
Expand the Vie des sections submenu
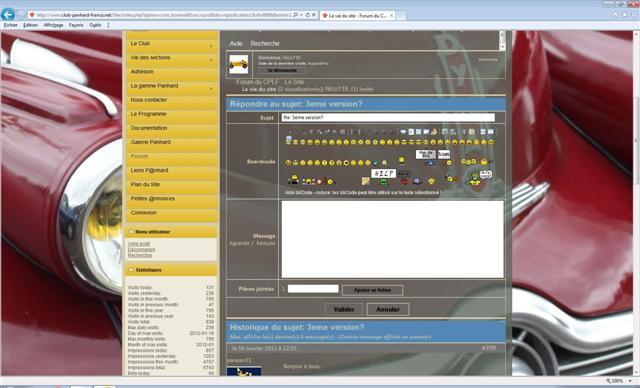211,60
